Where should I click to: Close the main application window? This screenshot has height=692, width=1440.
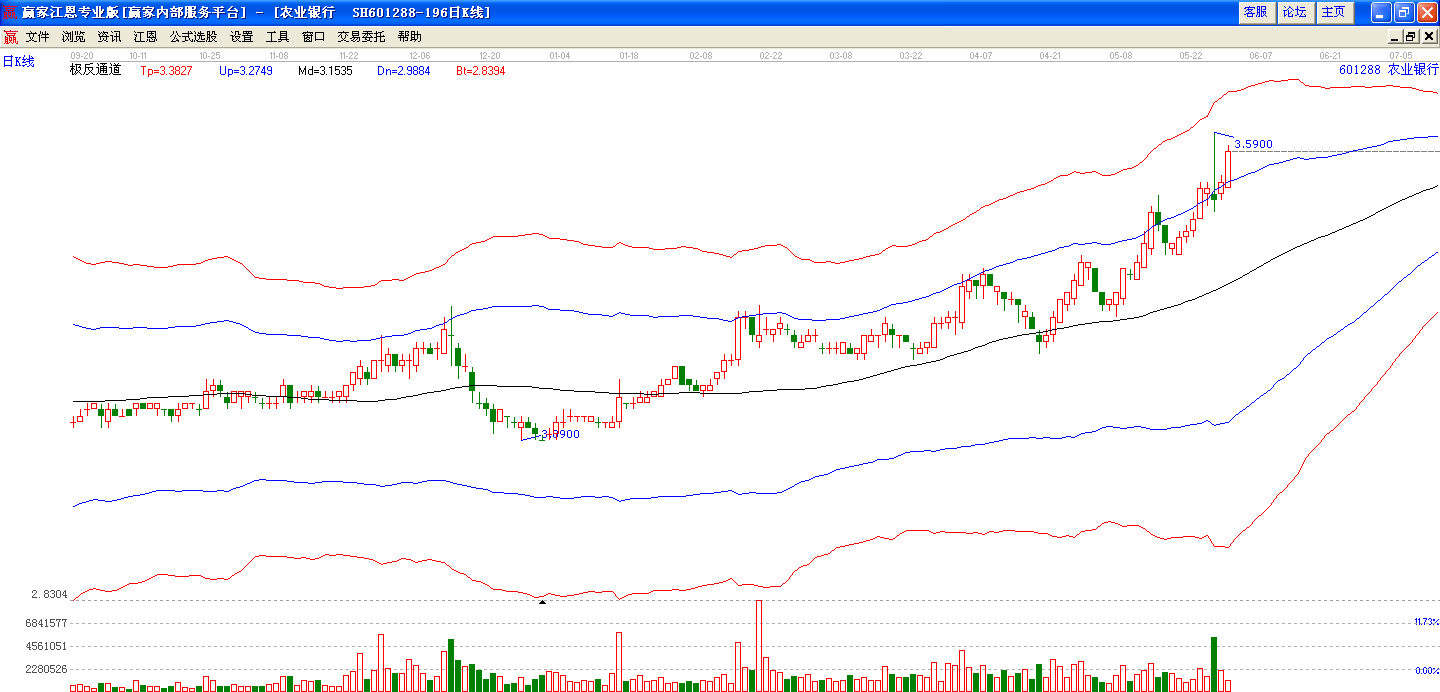tap(1427, 12)
